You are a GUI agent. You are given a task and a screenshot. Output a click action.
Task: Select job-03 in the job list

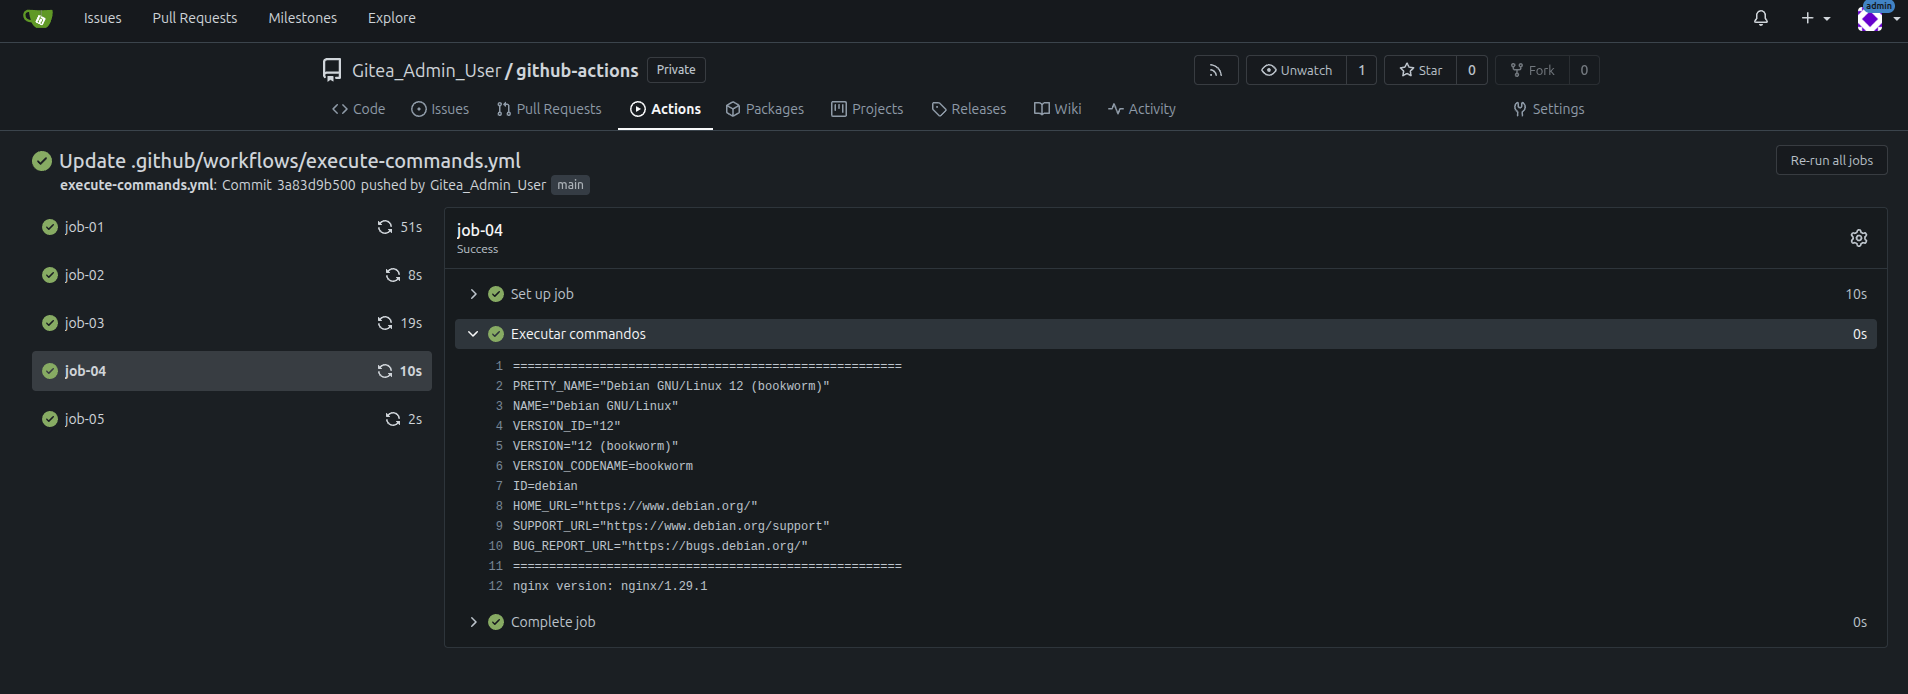coord(232,323)
